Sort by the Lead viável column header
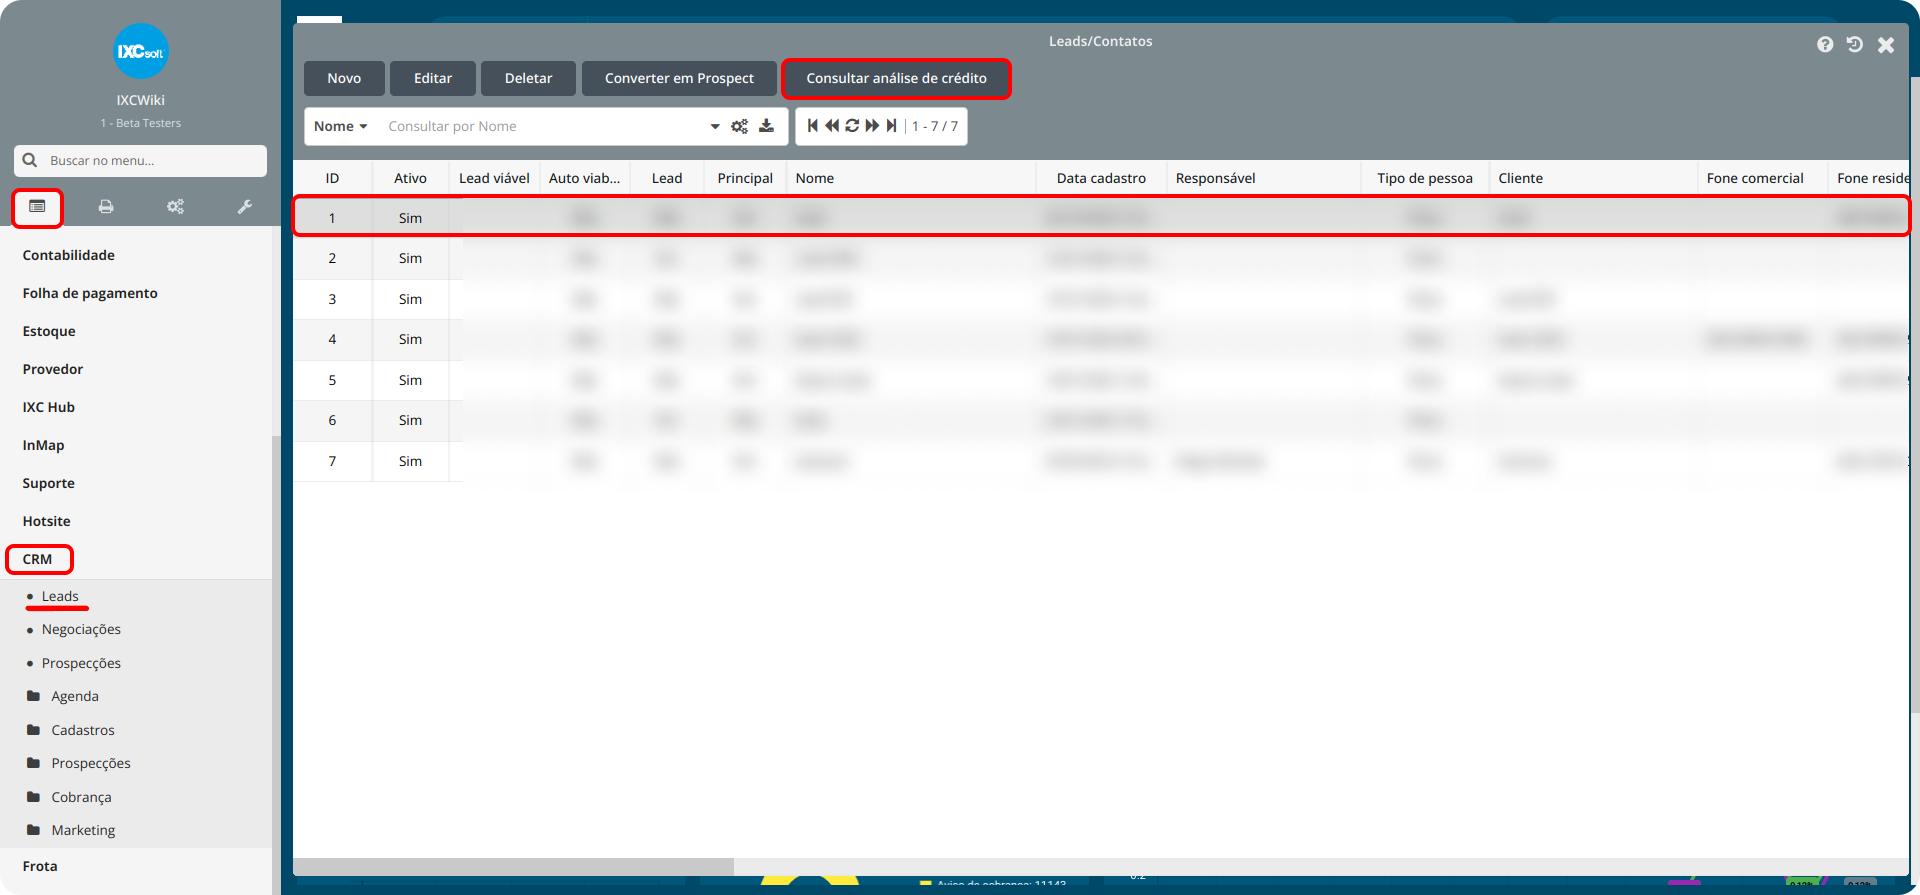1920x895 pixels. click(494, 178)
